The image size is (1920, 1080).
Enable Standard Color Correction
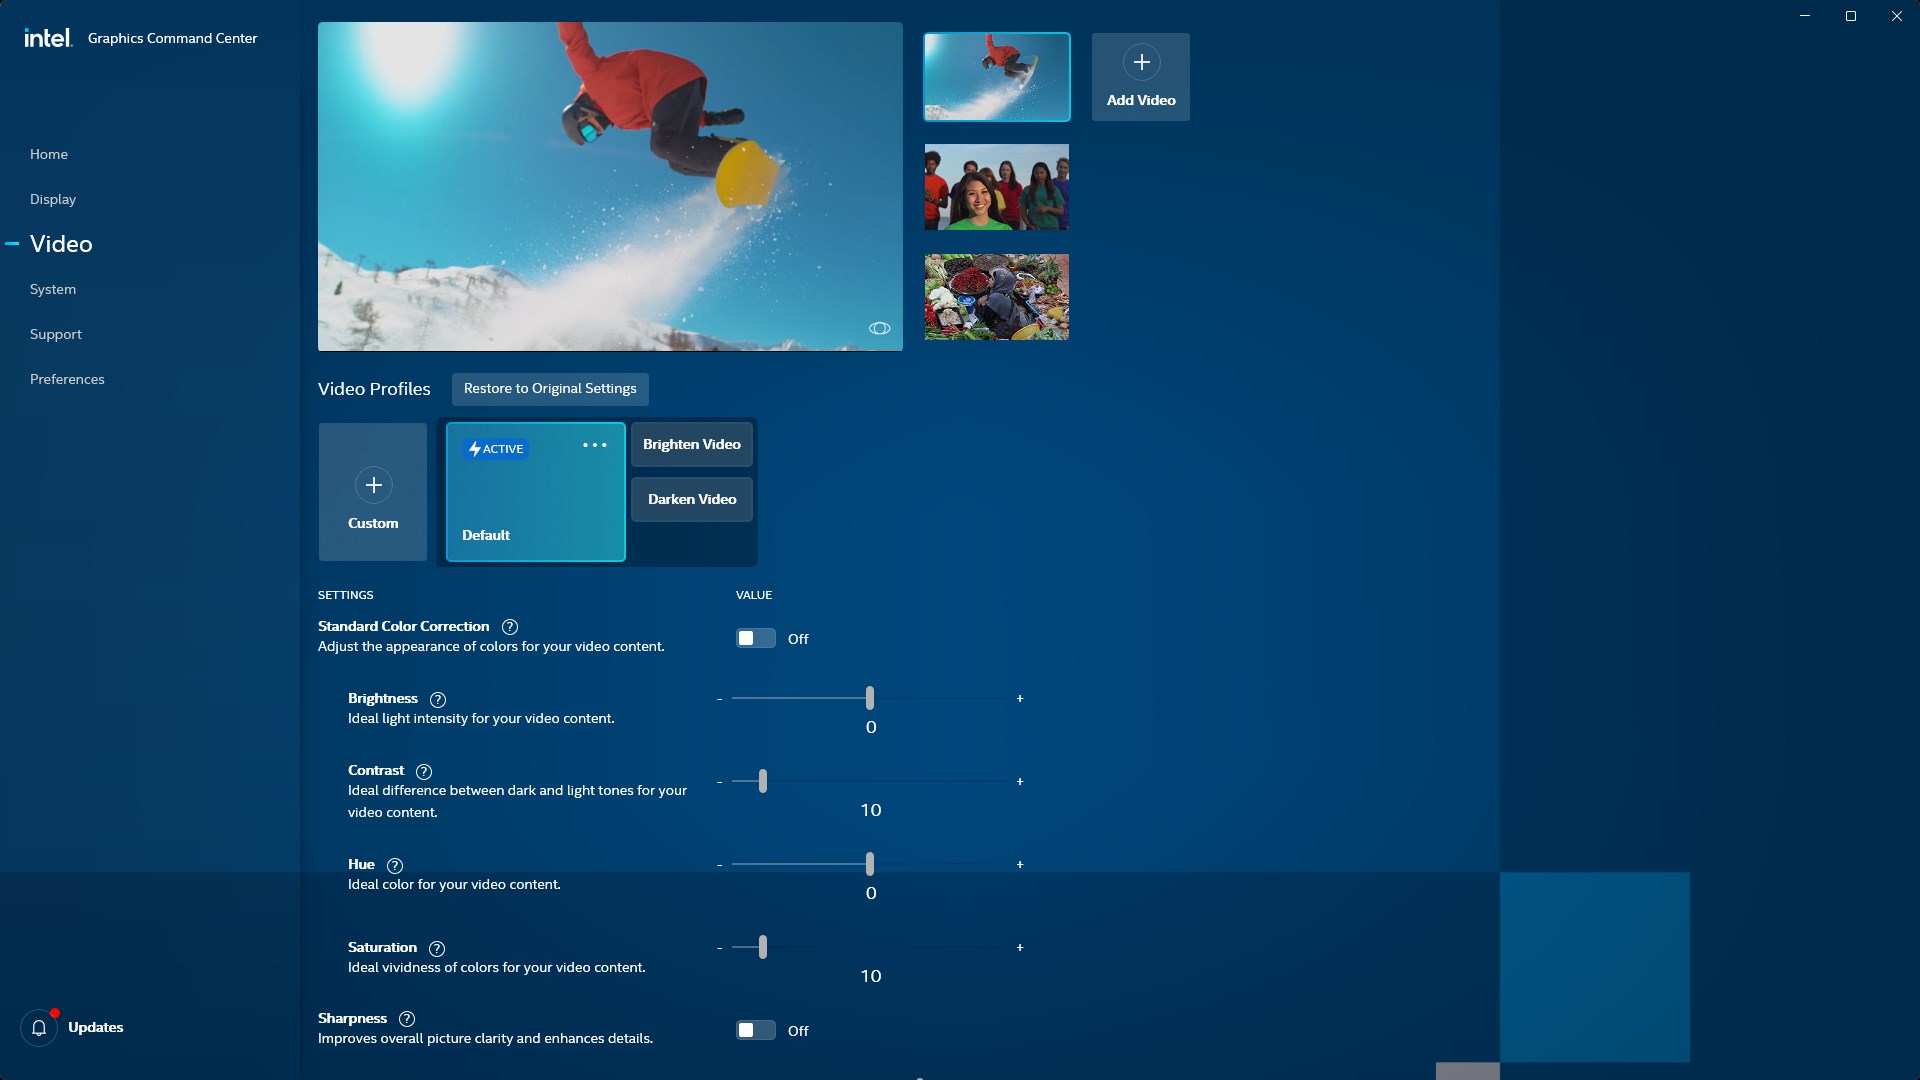pyautogui.click(x=755, y=638)
